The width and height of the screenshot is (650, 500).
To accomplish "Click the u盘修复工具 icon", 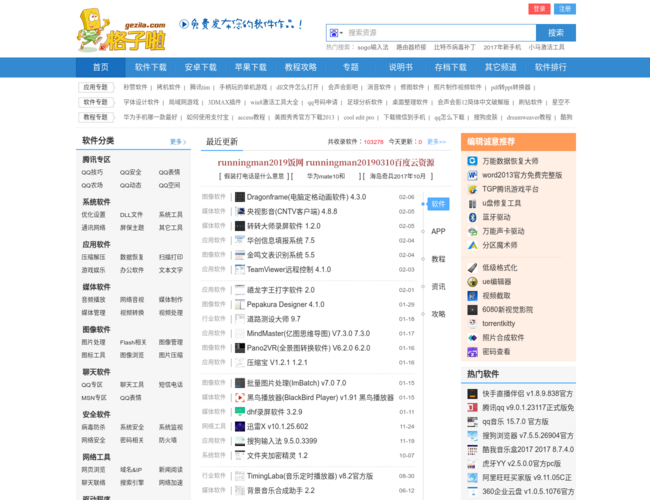I will pyautogui.click(x=473, y=203).
